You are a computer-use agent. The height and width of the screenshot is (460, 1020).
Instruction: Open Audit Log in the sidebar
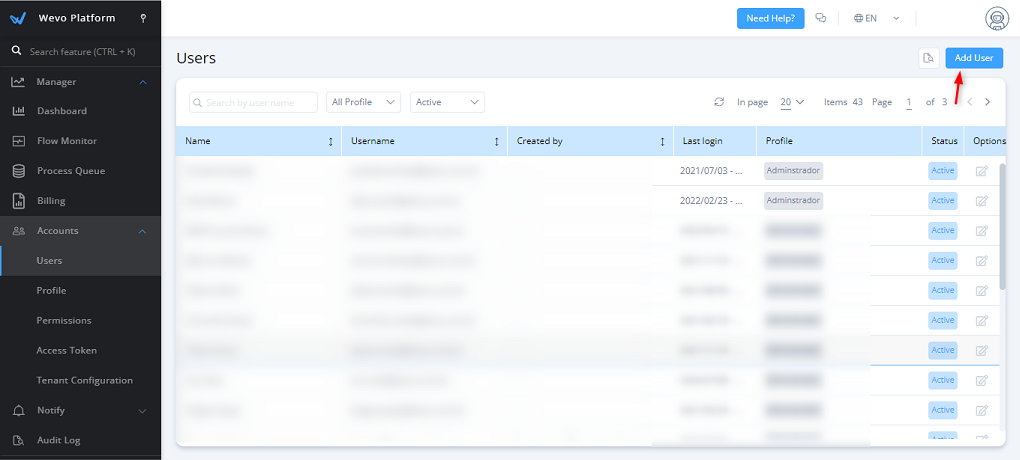[59, 440]
